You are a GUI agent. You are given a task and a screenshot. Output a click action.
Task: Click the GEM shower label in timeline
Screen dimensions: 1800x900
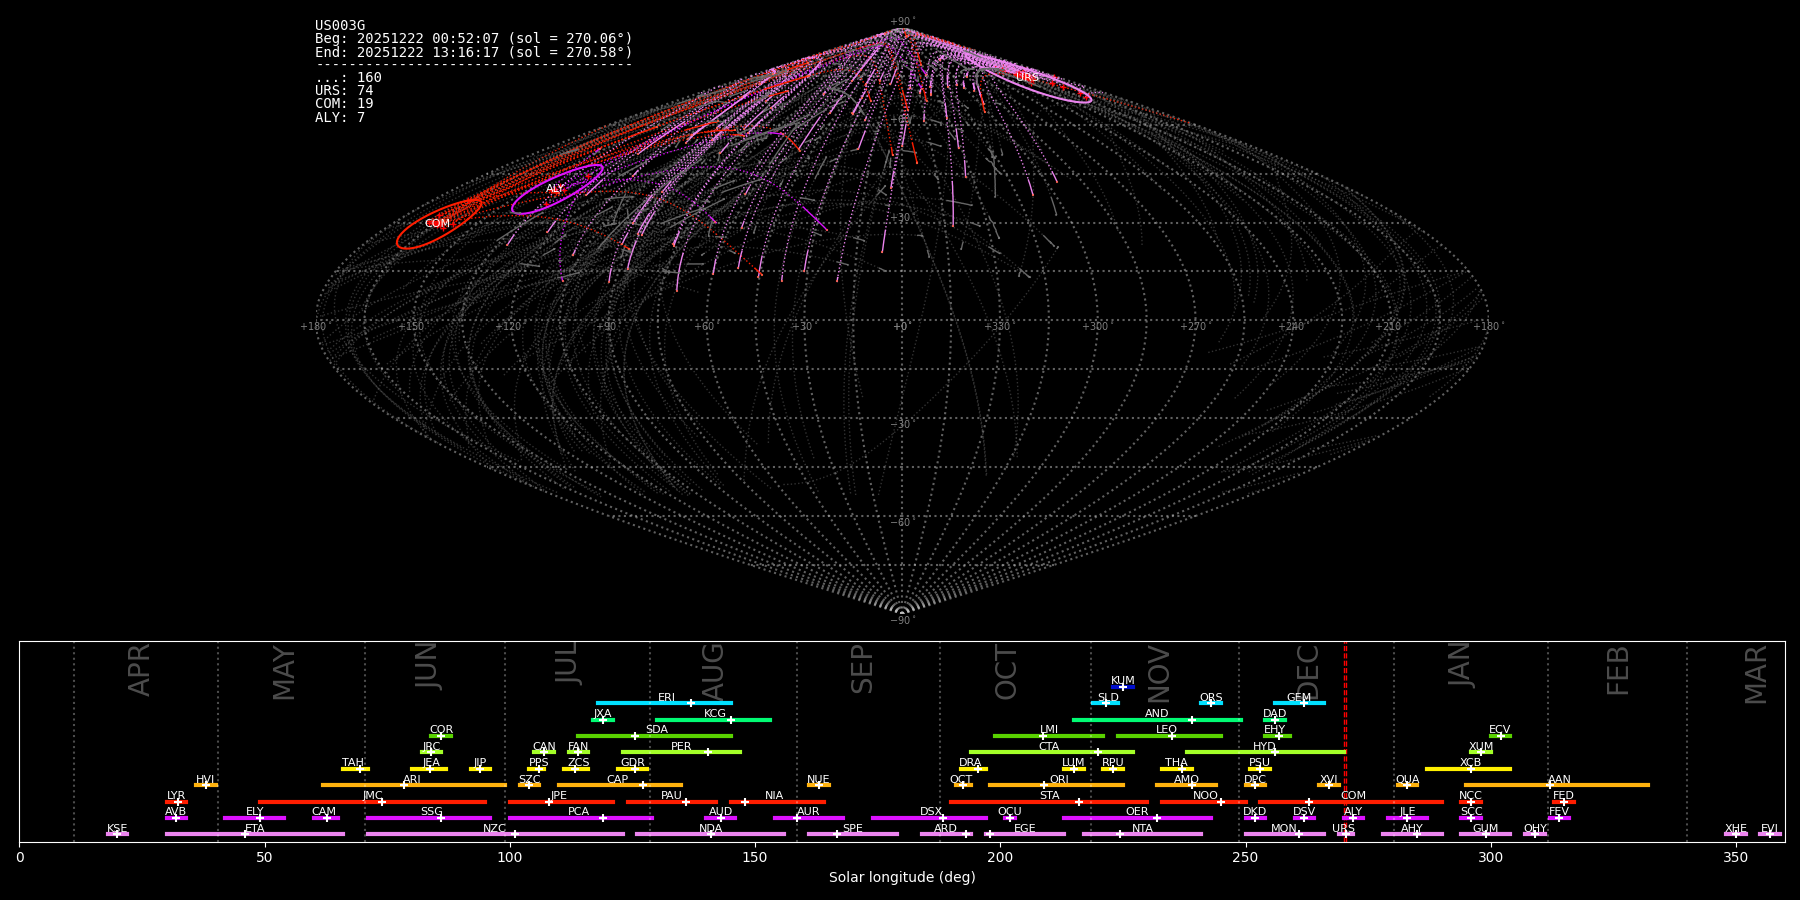click(x=1299, y=698)
